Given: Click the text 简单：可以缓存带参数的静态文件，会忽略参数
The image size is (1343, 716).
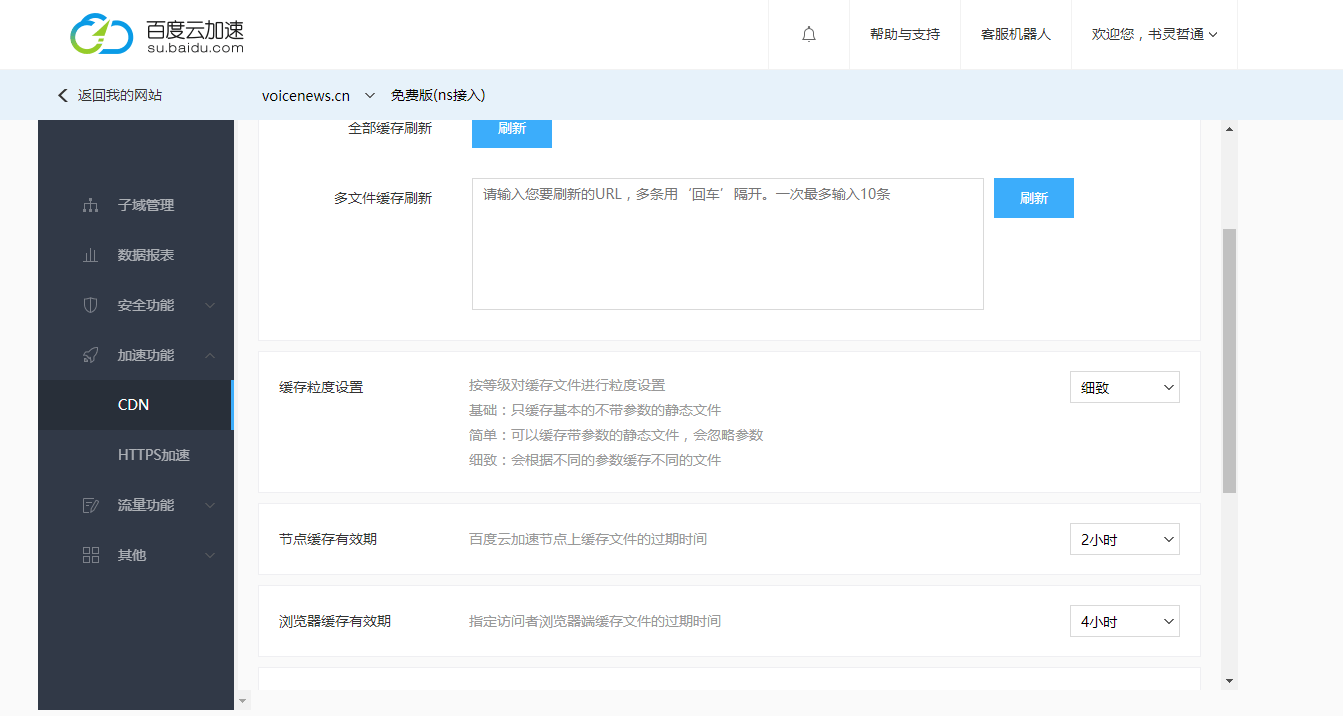Looking at the screenshot, I should point(616,435).
